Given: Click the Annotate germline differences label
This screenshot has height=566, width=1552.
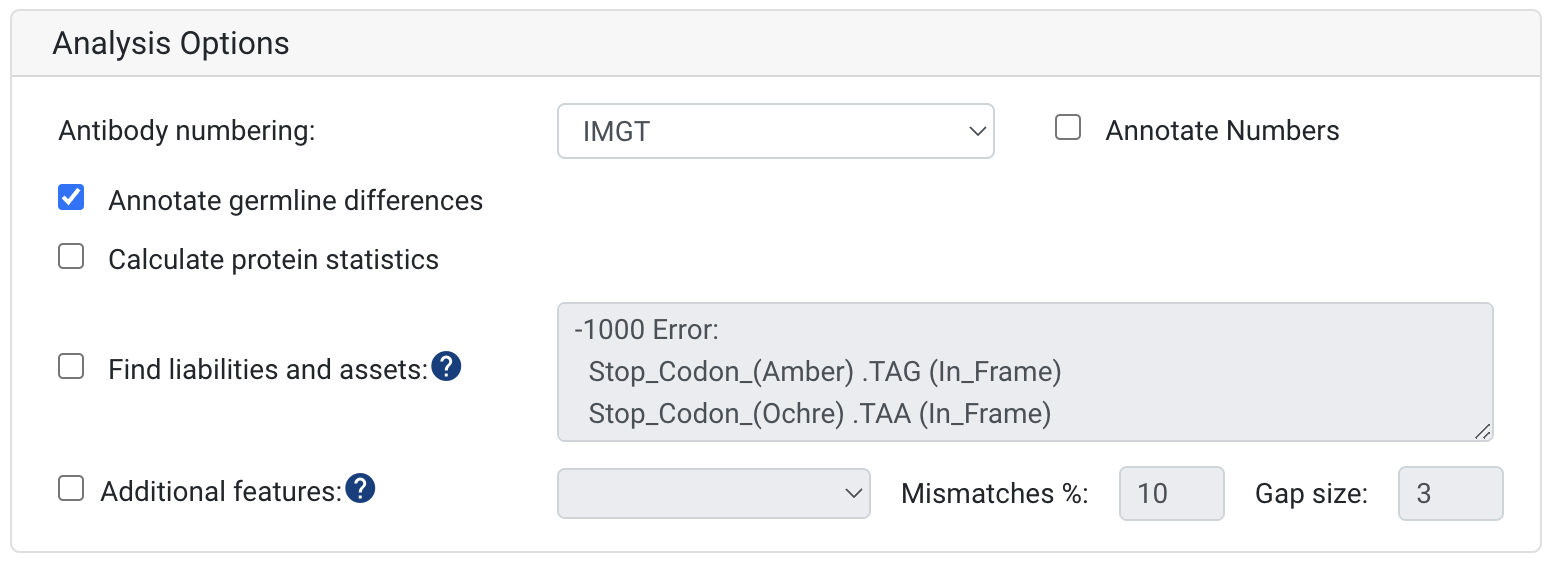Looking at the screenshot, I should point(295,201).
